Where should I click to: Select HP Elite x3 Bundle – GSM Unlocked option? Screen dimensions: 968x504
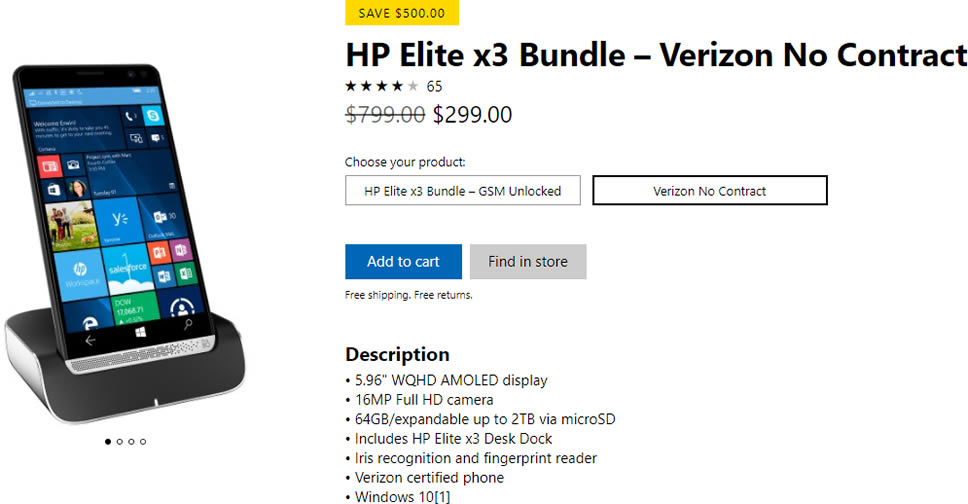click(x=462, y=190)
